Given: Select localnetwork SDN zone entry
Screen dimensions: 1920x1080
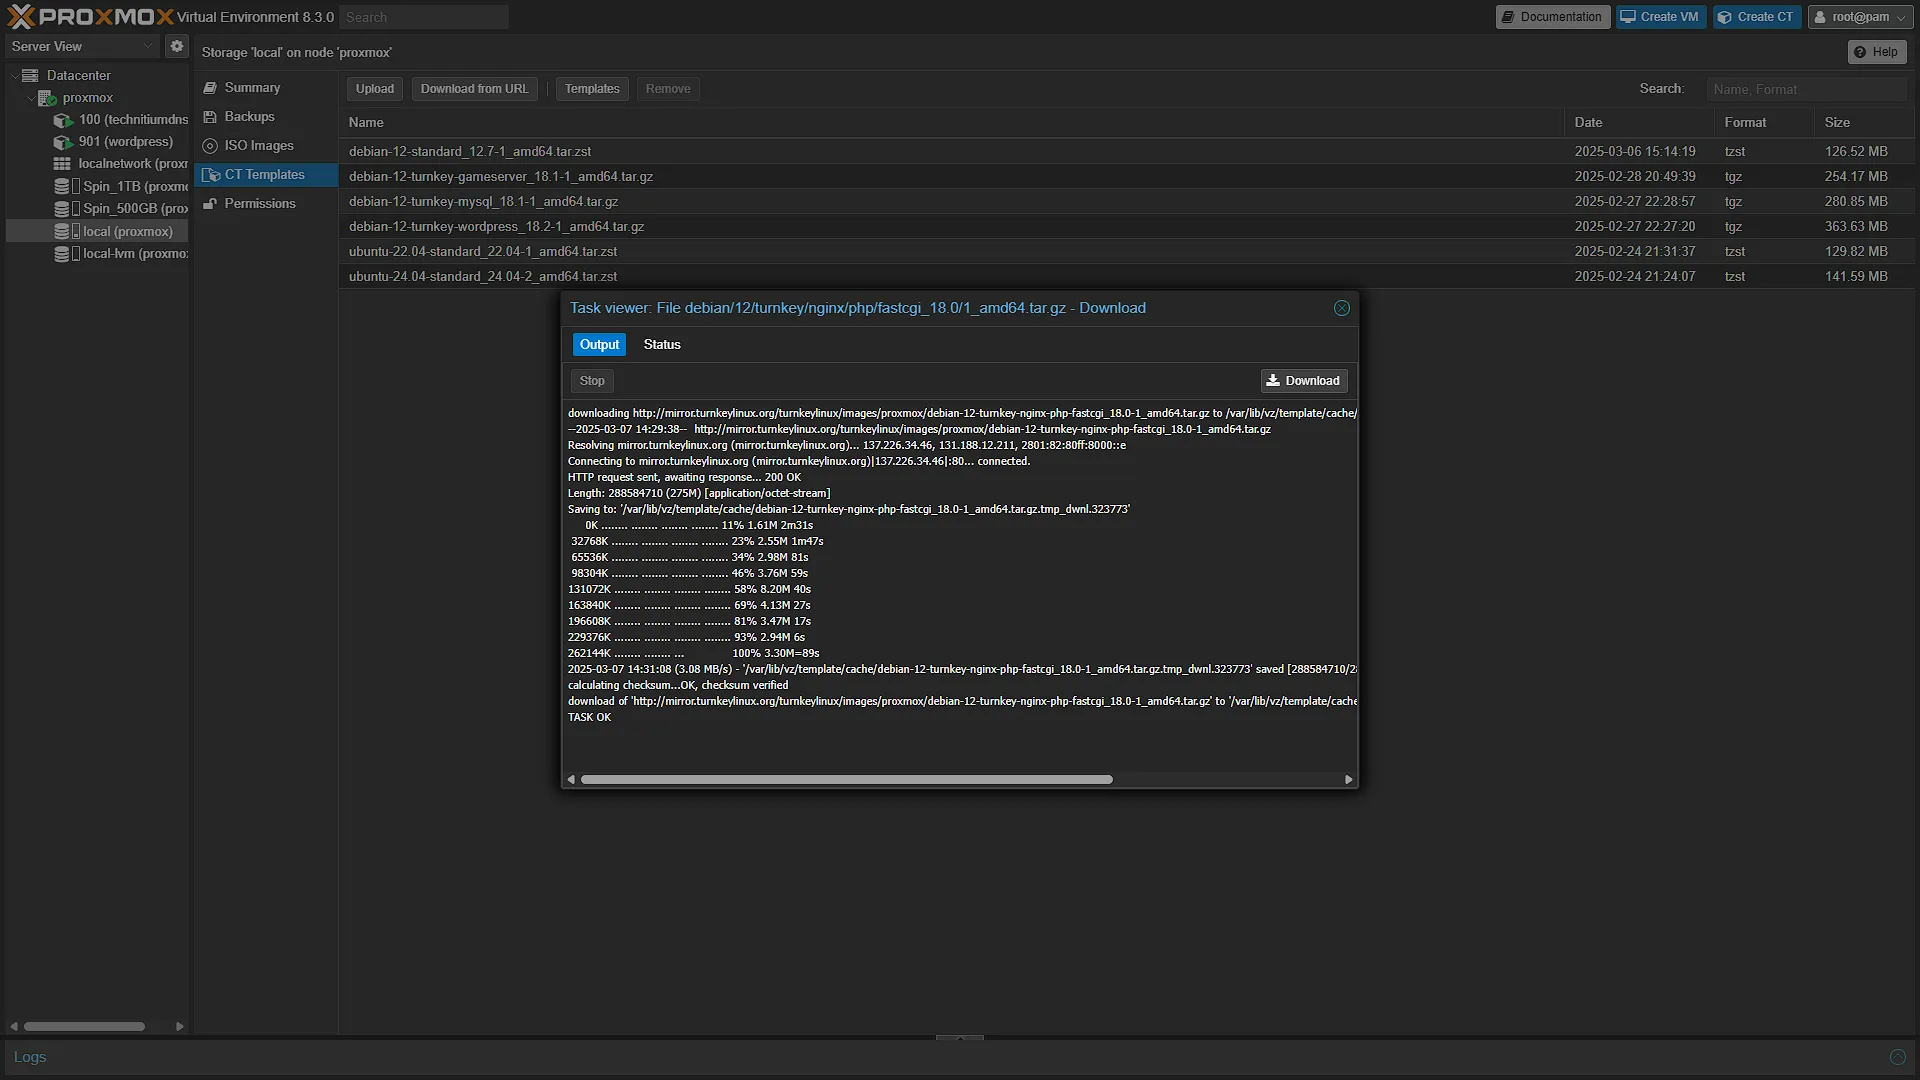Looking at the screenshot, I should pyautogui.click(x=121, y=163).
